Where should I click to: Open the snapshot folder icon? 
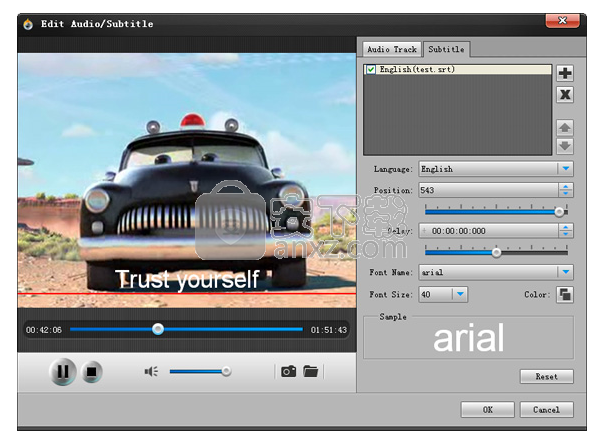[310, 371]
